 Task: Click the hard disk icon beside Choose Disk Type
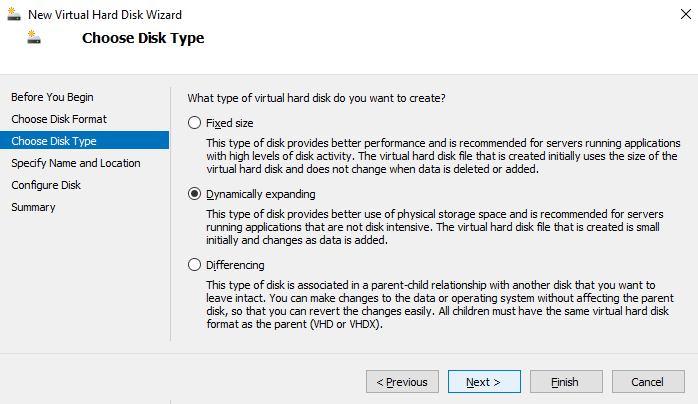click(x=34, y=37)
